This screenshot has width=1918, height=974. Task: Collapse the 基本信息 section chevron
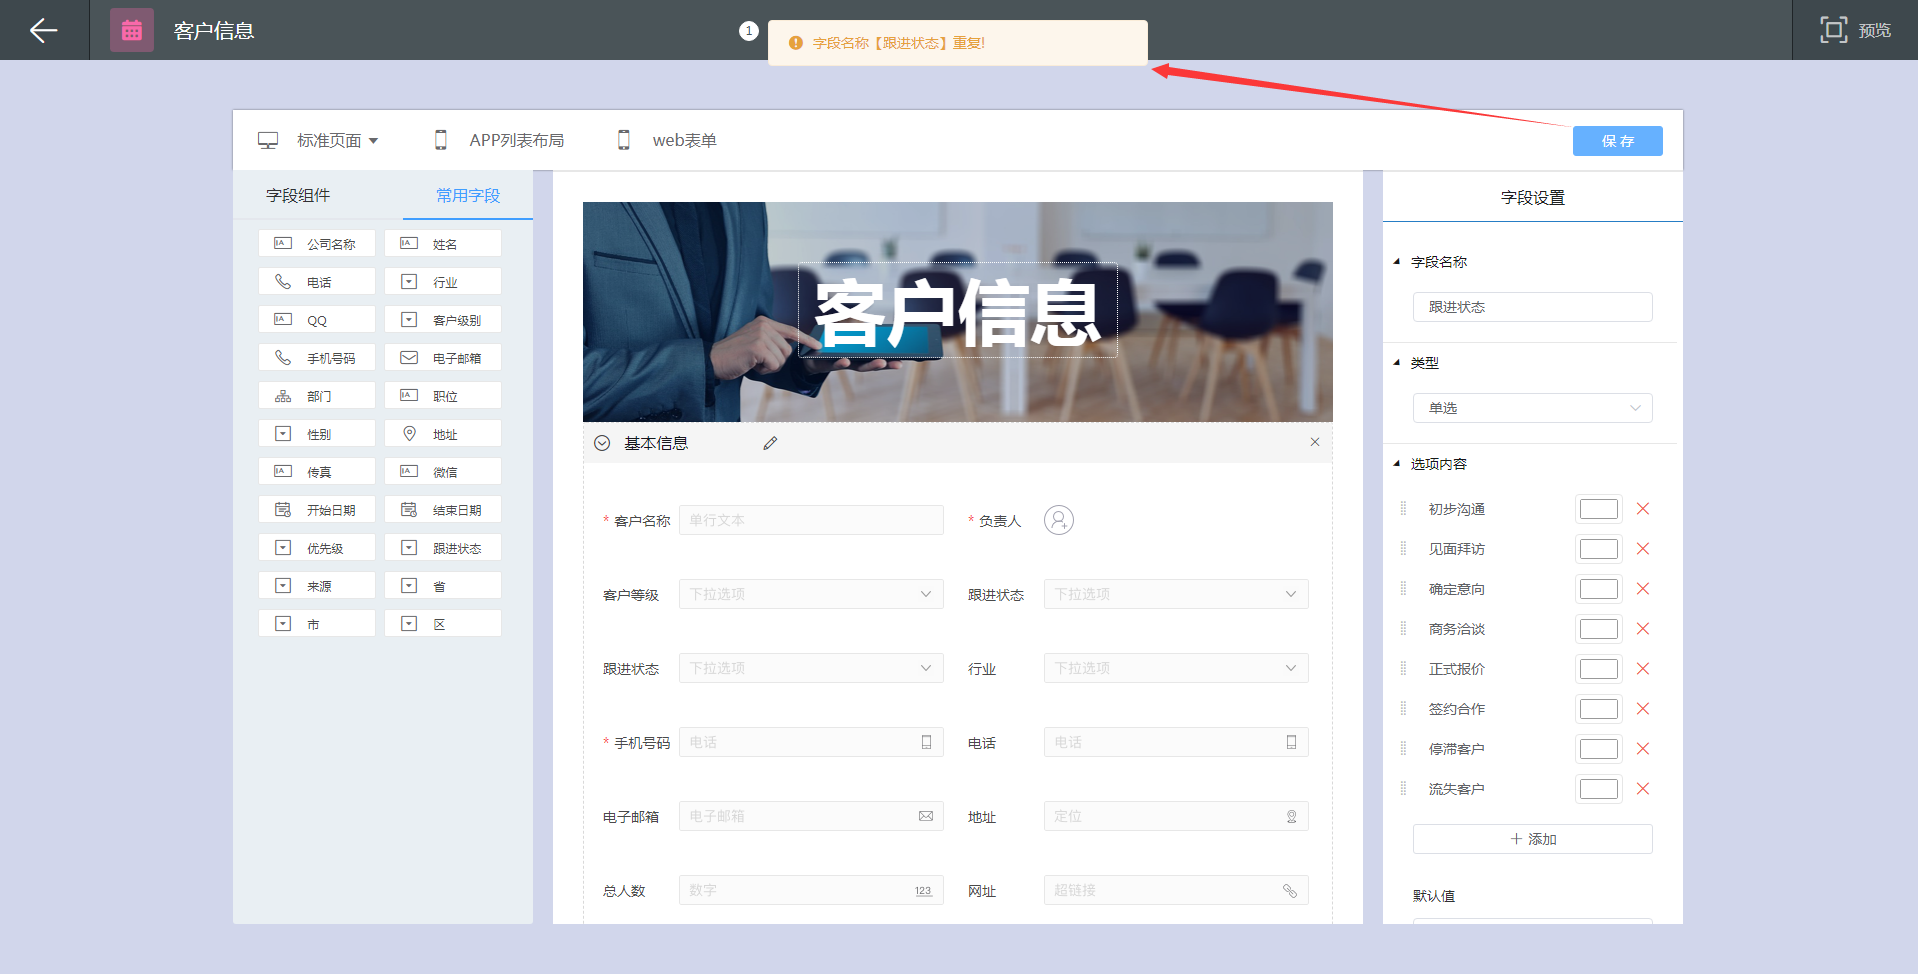pyautogui.click(x=602, y=443)
